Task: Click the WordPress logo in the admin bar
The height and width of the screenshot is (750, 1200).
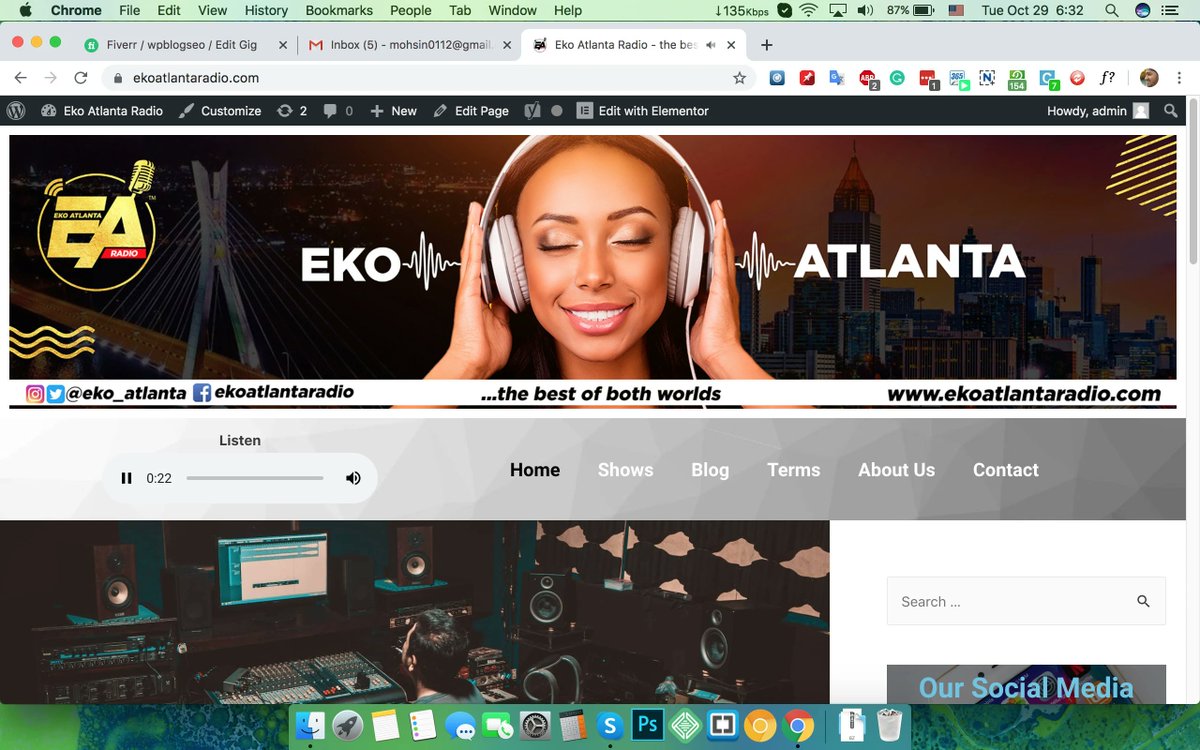Action: 16,110
